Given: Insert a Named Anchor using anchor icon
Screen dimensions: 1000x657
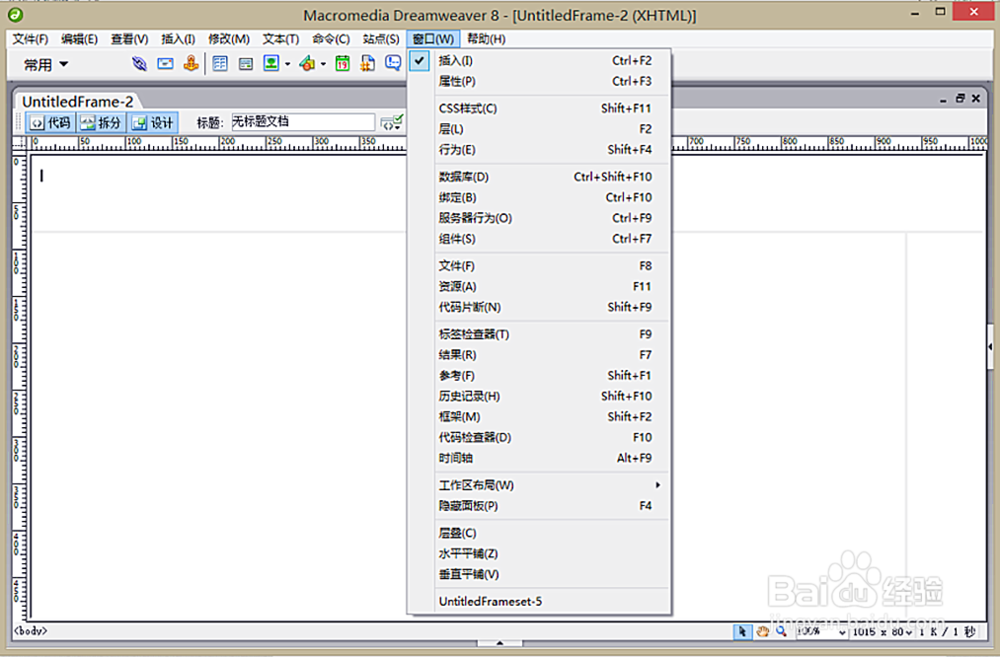Looking at the screenshot, I should tap(191, 64).
